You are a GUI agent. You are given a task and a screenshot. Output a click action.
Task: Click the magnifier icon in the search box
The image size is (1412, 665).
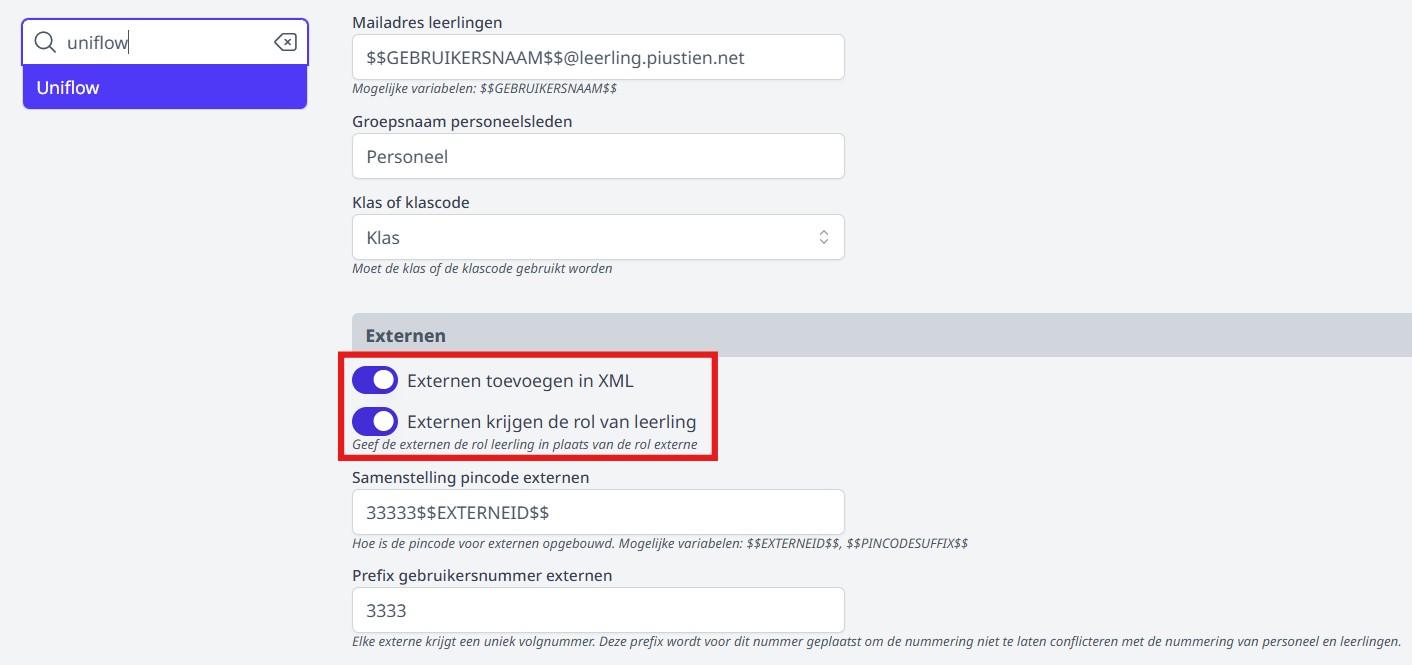pos(45,42)
